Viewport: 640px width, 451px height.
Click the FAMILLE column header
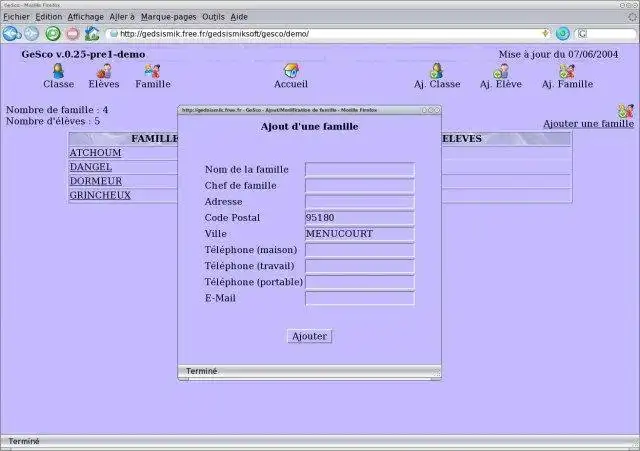(x=155, y=139)
